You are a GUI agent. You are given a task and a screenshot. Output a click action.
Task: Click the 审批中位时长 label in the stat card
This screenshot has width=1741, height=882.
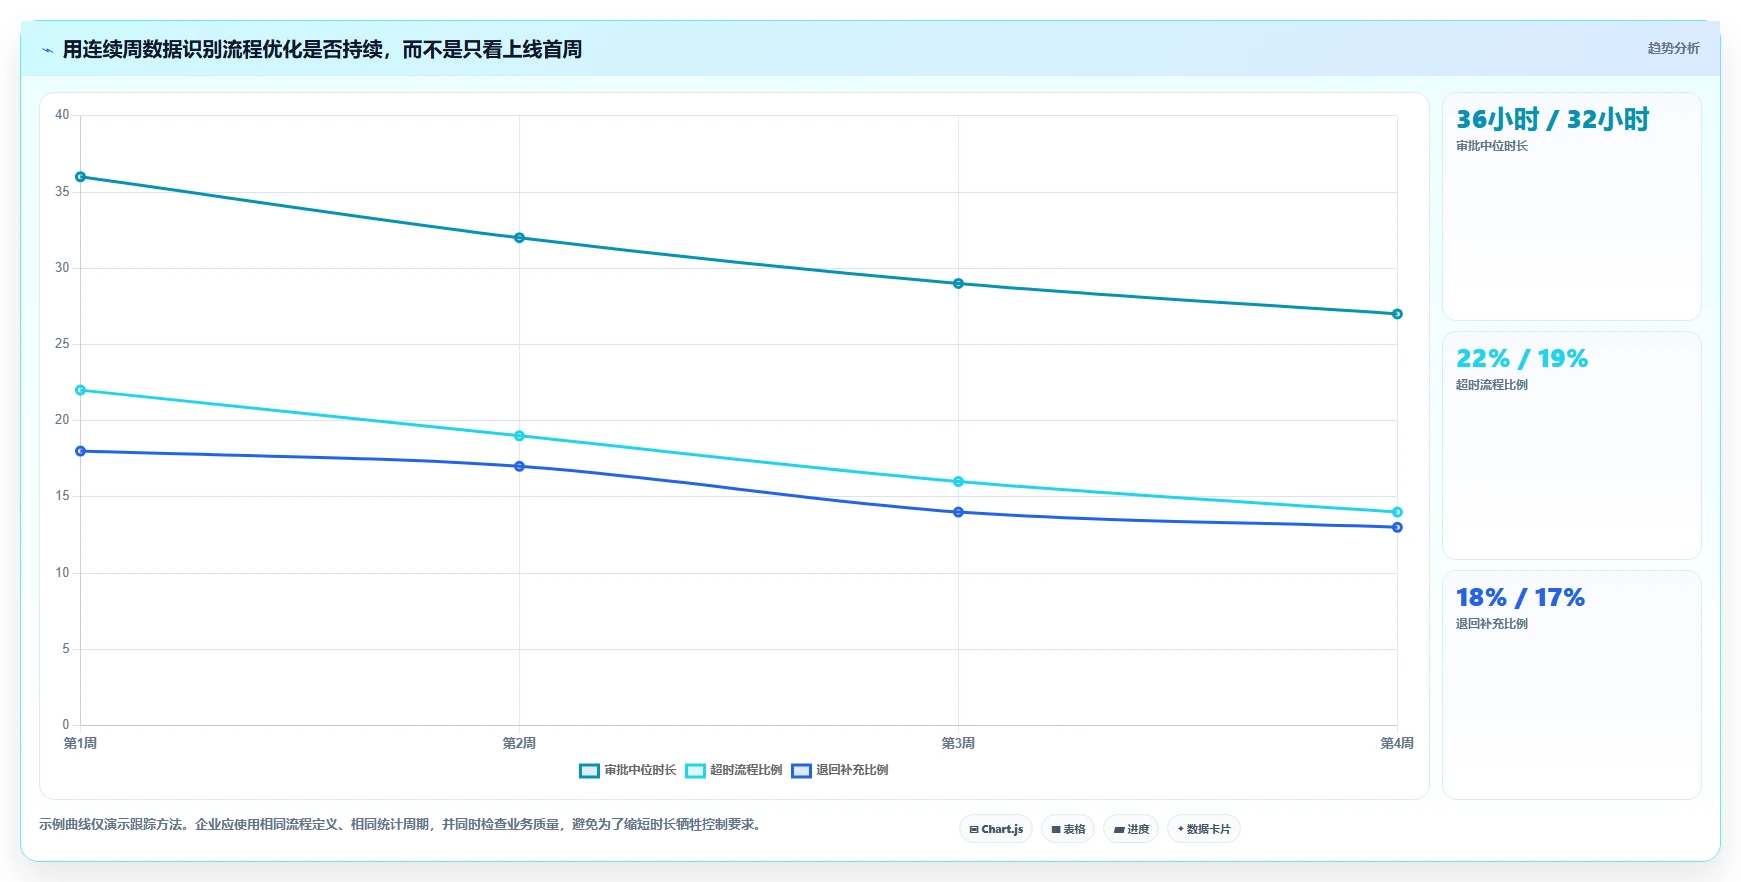1492,146
